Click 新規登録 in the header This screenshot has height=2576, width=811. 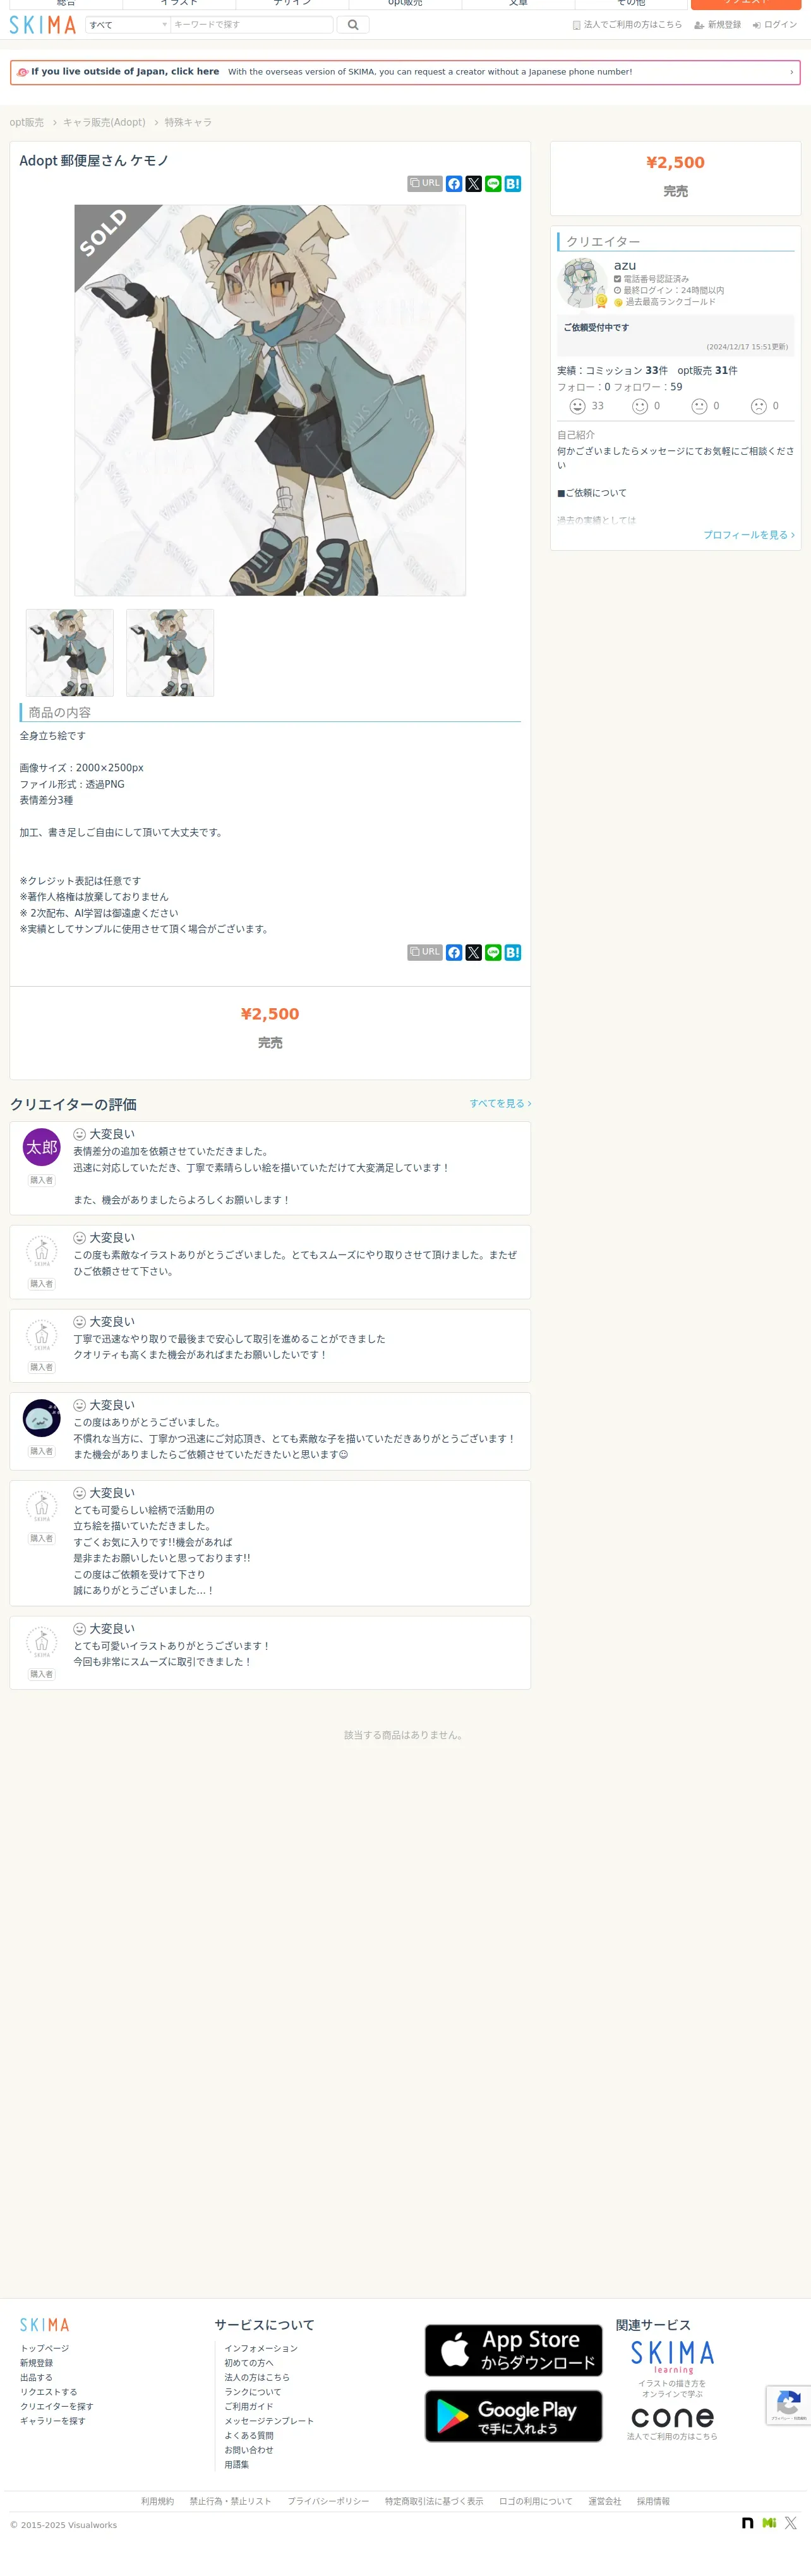pyautogui.click(x=718, y=25)
